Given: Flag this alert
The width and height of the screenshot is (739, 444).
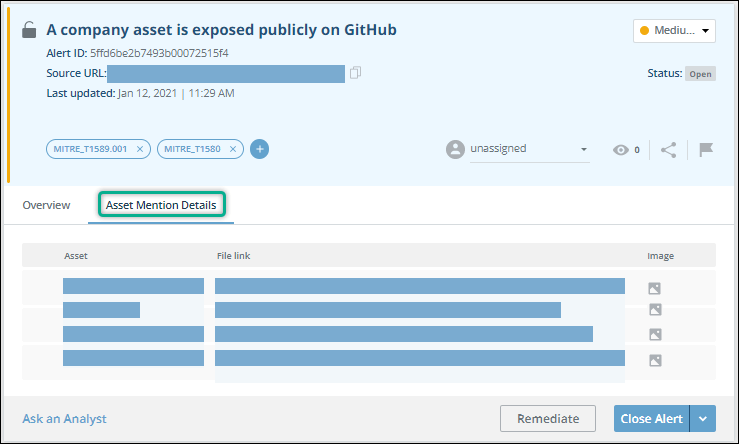Looking at the screenshot, I should coord(705,150).
